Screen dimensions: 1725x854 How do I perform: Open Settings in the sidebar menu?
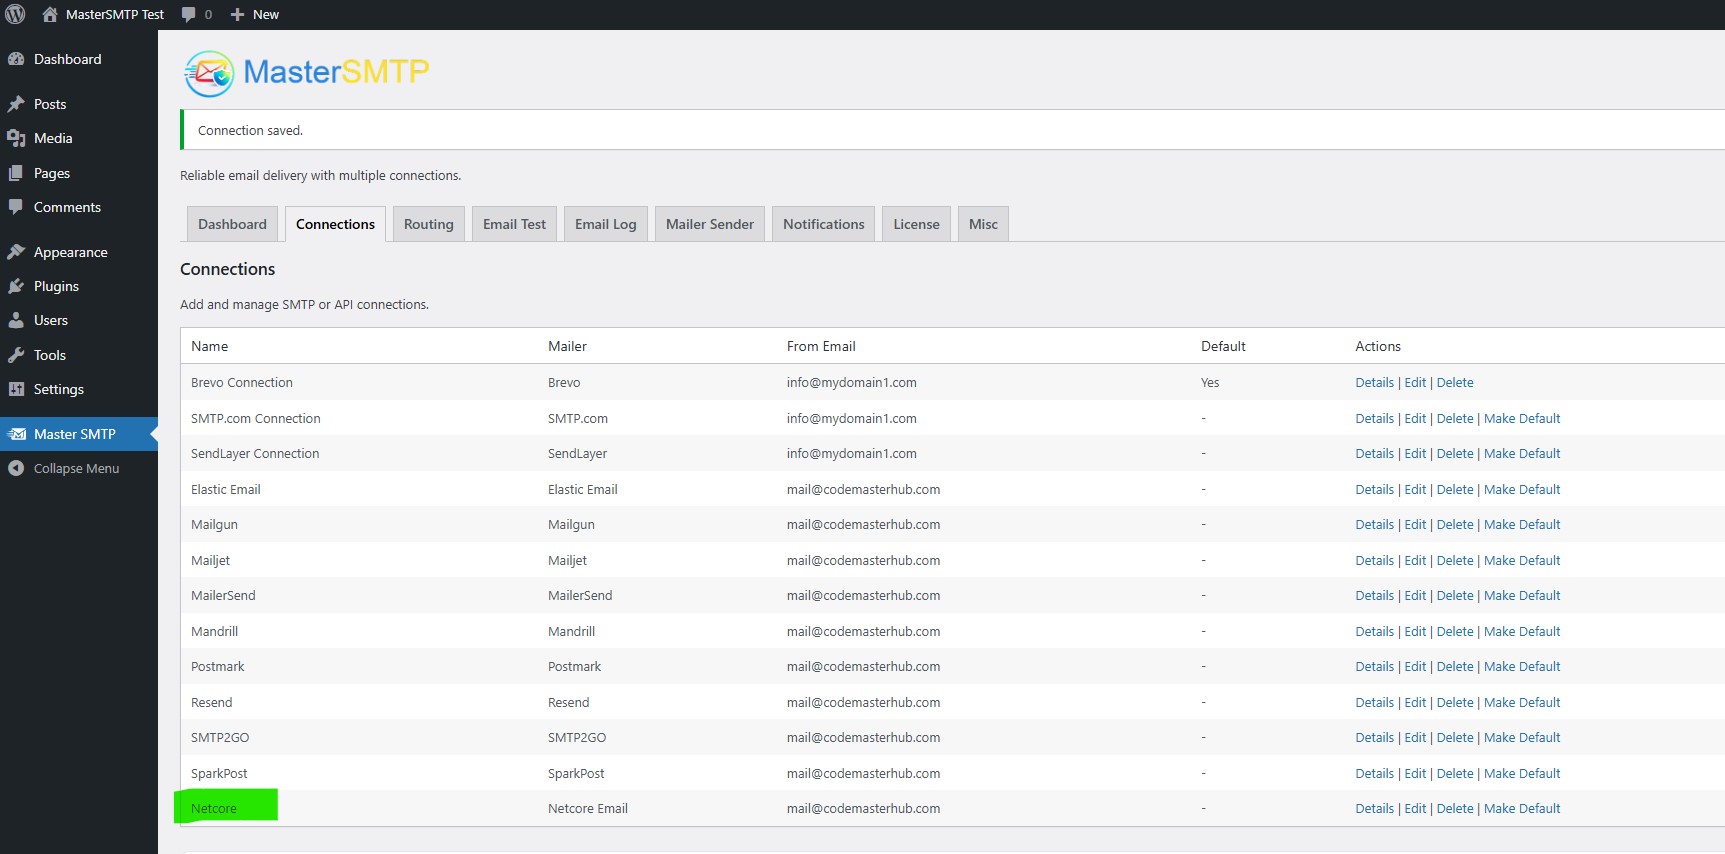pos(58,389)
